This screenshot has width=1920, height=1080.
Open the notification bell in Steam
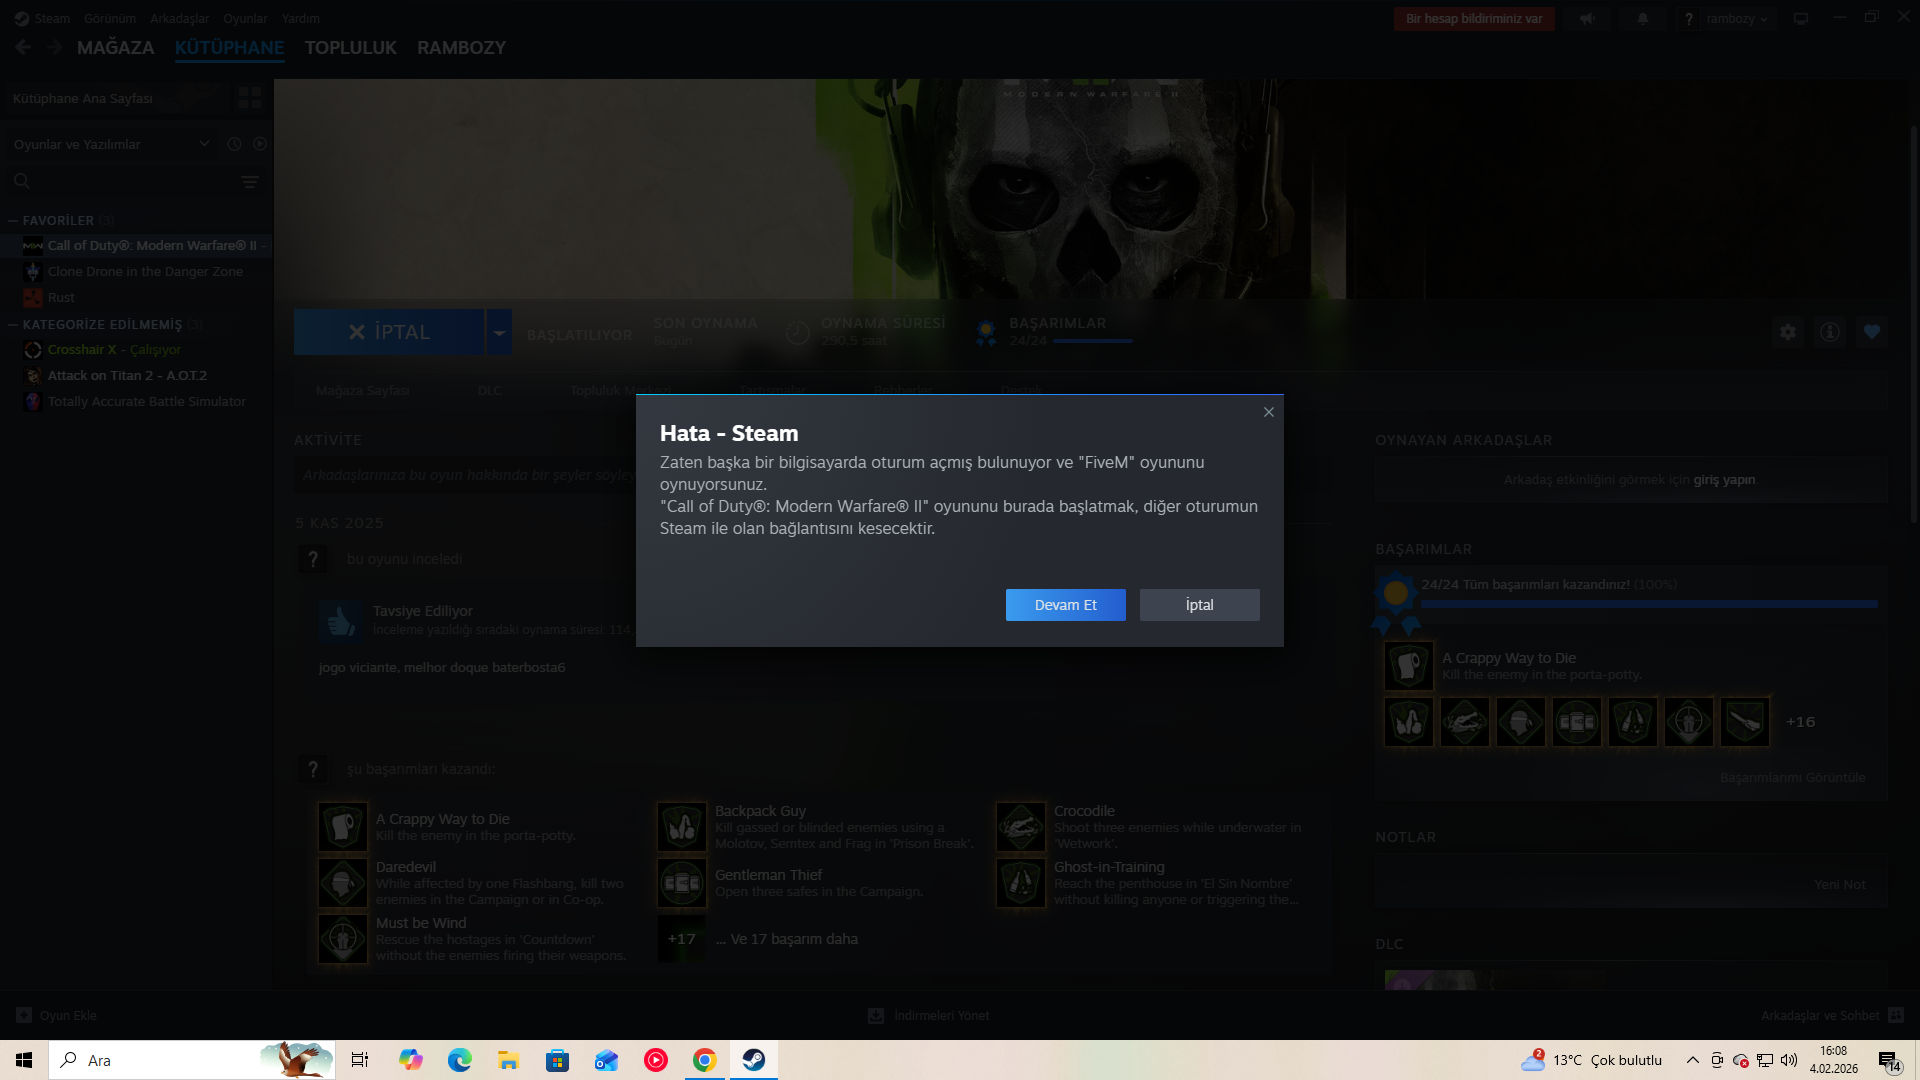pos(1642,19)
